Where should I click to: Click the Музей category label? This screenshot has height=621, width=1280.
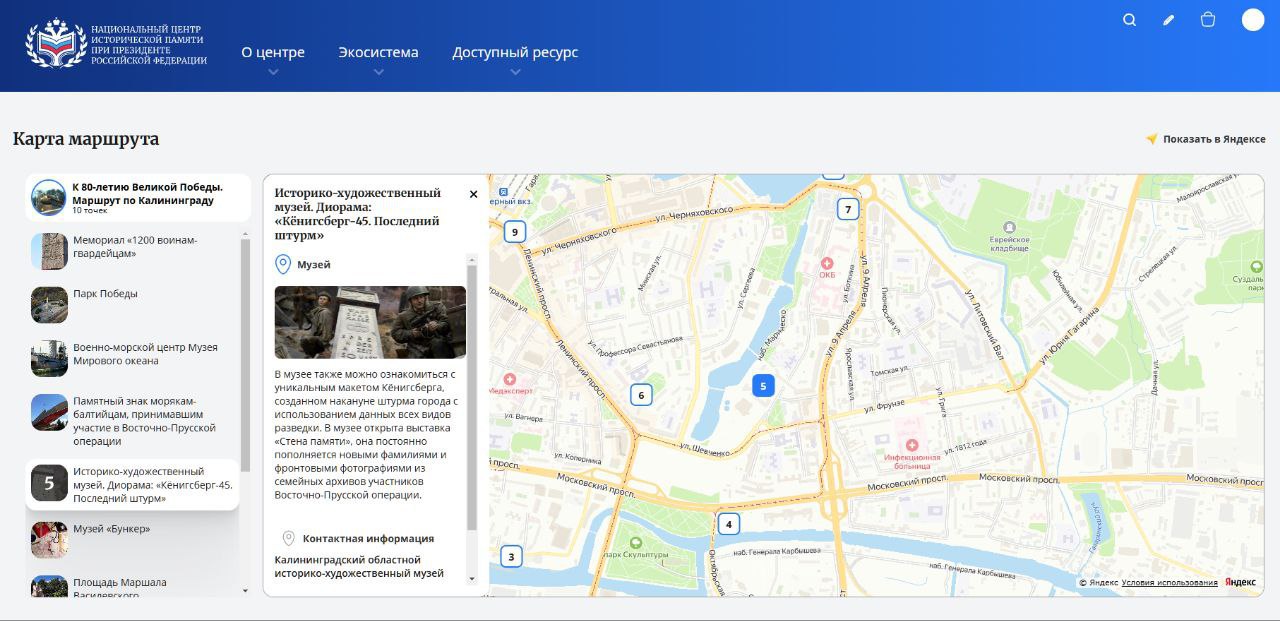(x=314, y=265)
